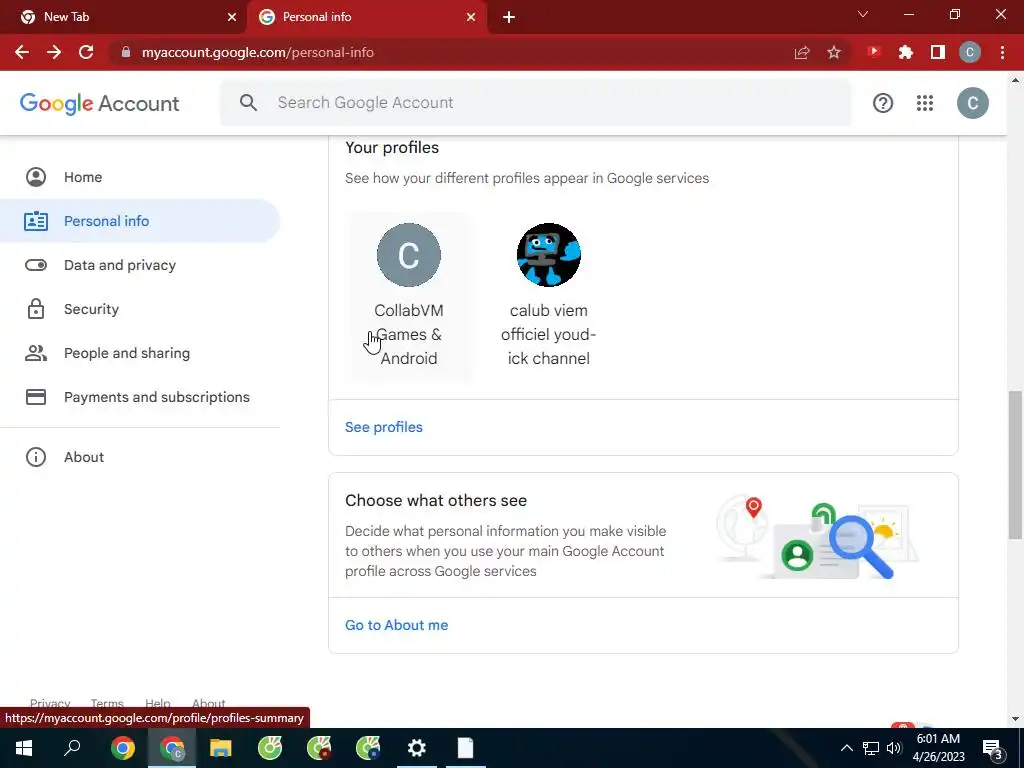The image size is (1024, 768).
Task: Open the notification center icon
Action: (x=993, y=748)
